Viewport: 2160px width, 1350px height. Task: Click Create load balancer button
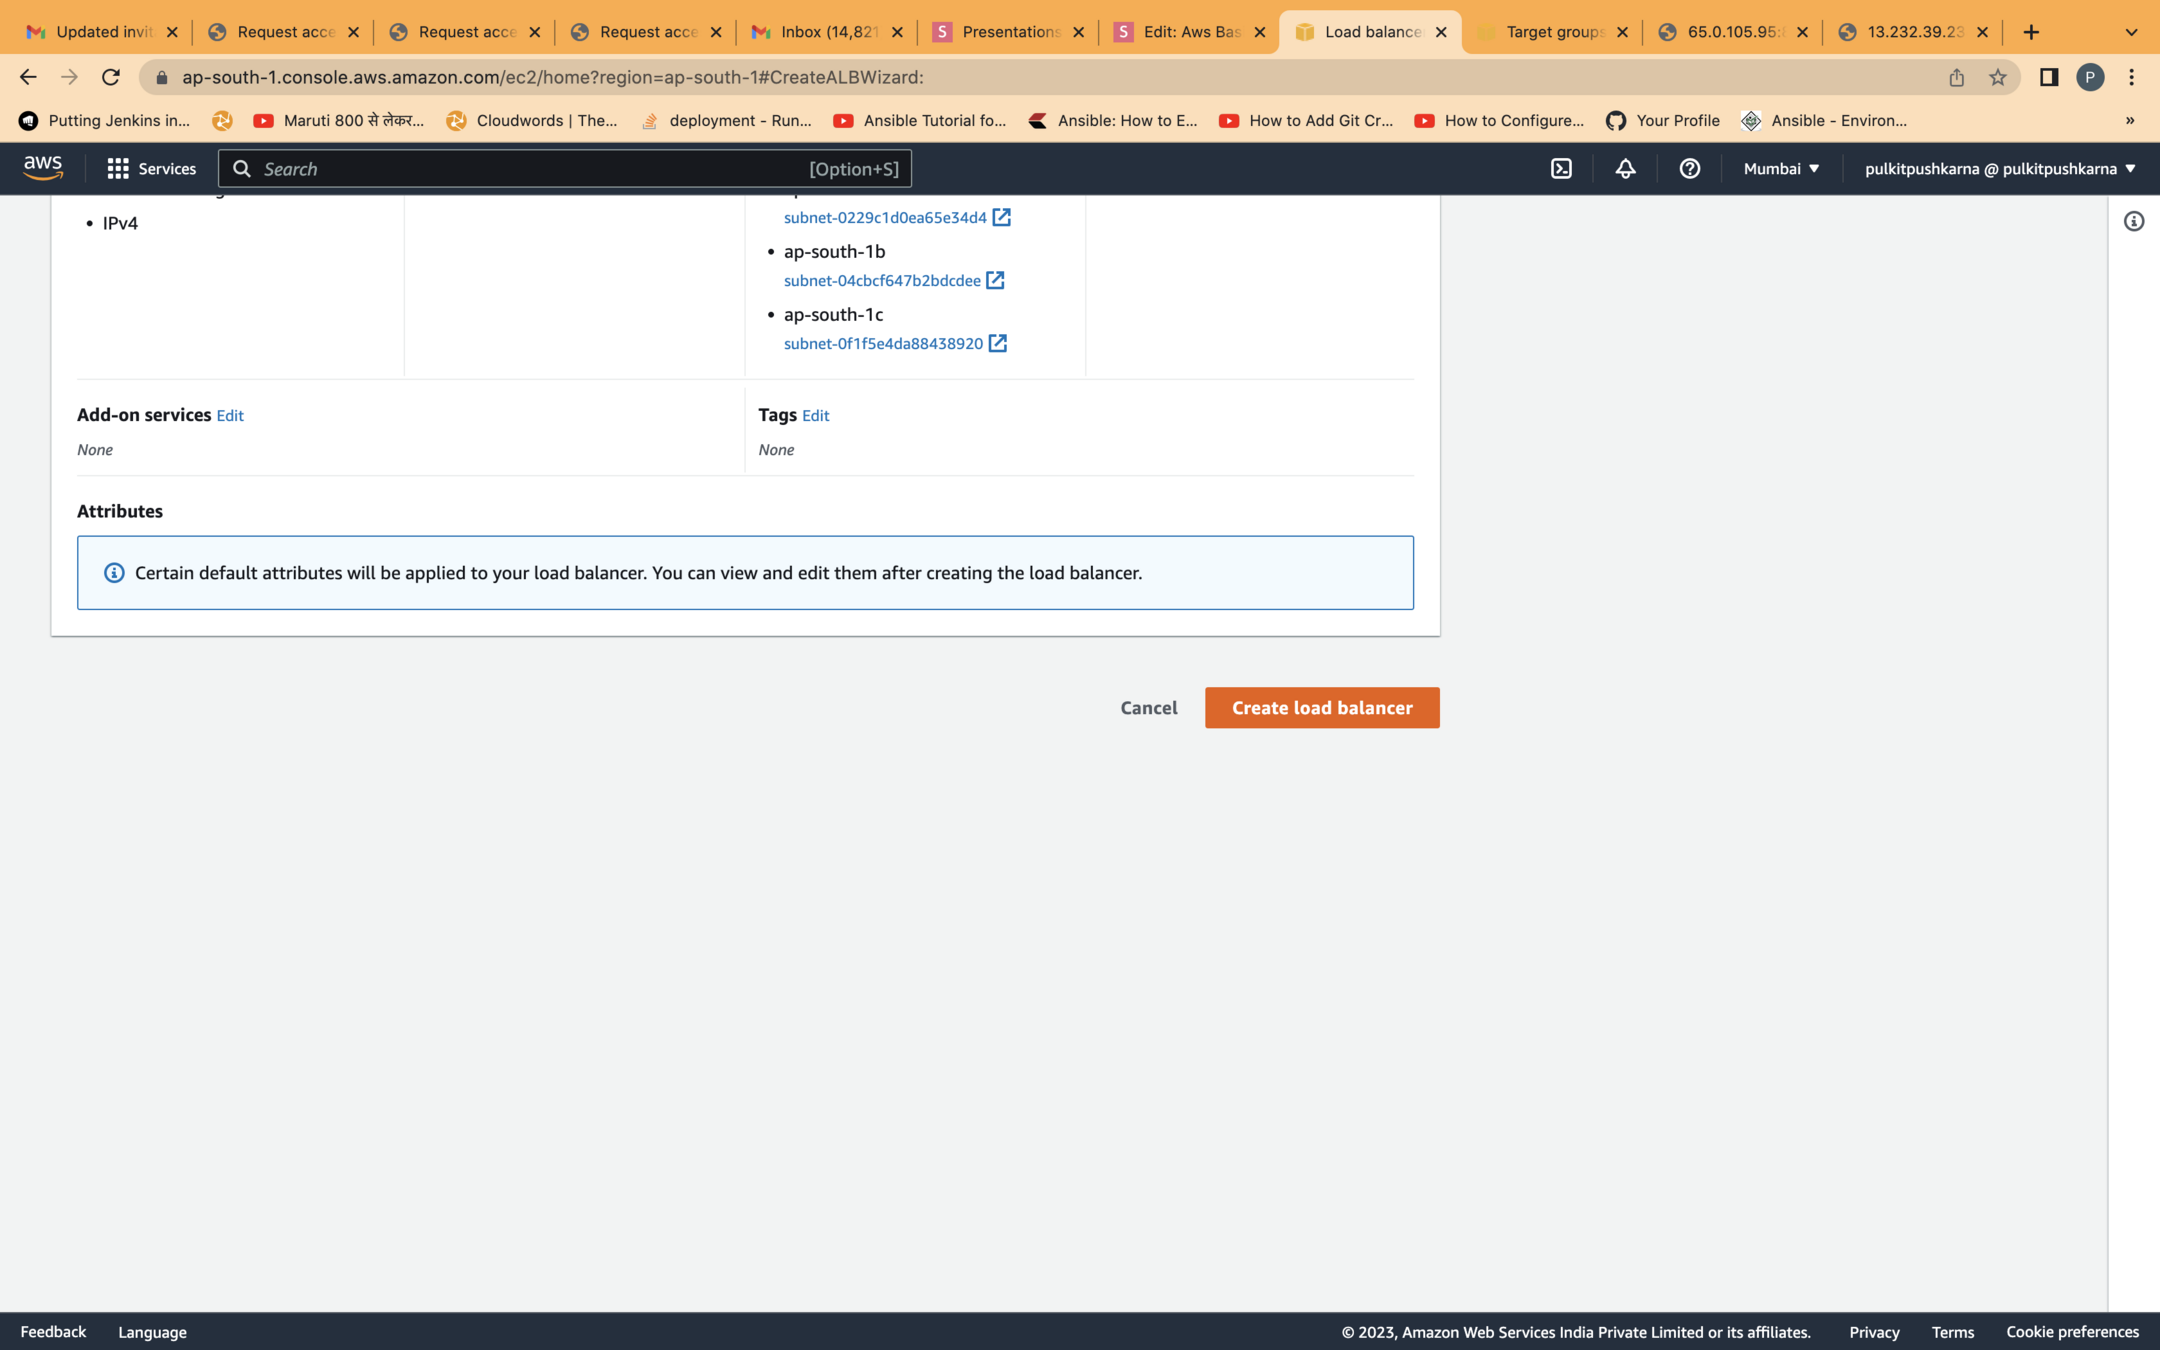(x=1321, y=708)
